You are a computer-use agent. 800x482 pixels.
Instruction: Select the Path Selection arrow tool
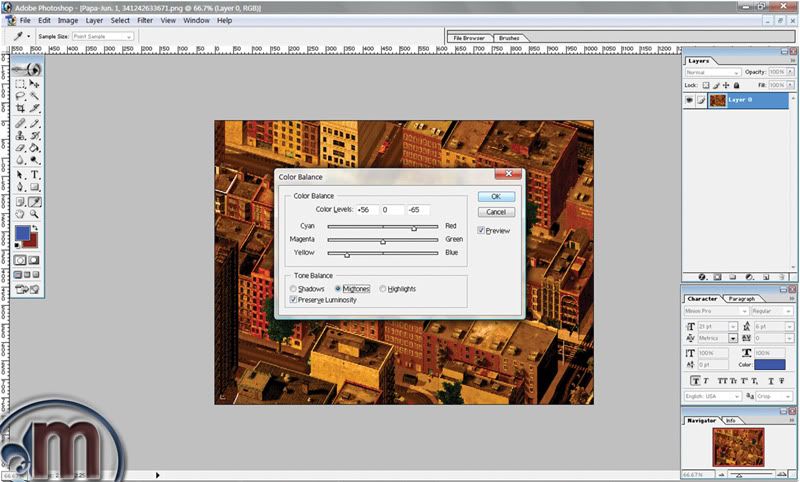(20, 175)
